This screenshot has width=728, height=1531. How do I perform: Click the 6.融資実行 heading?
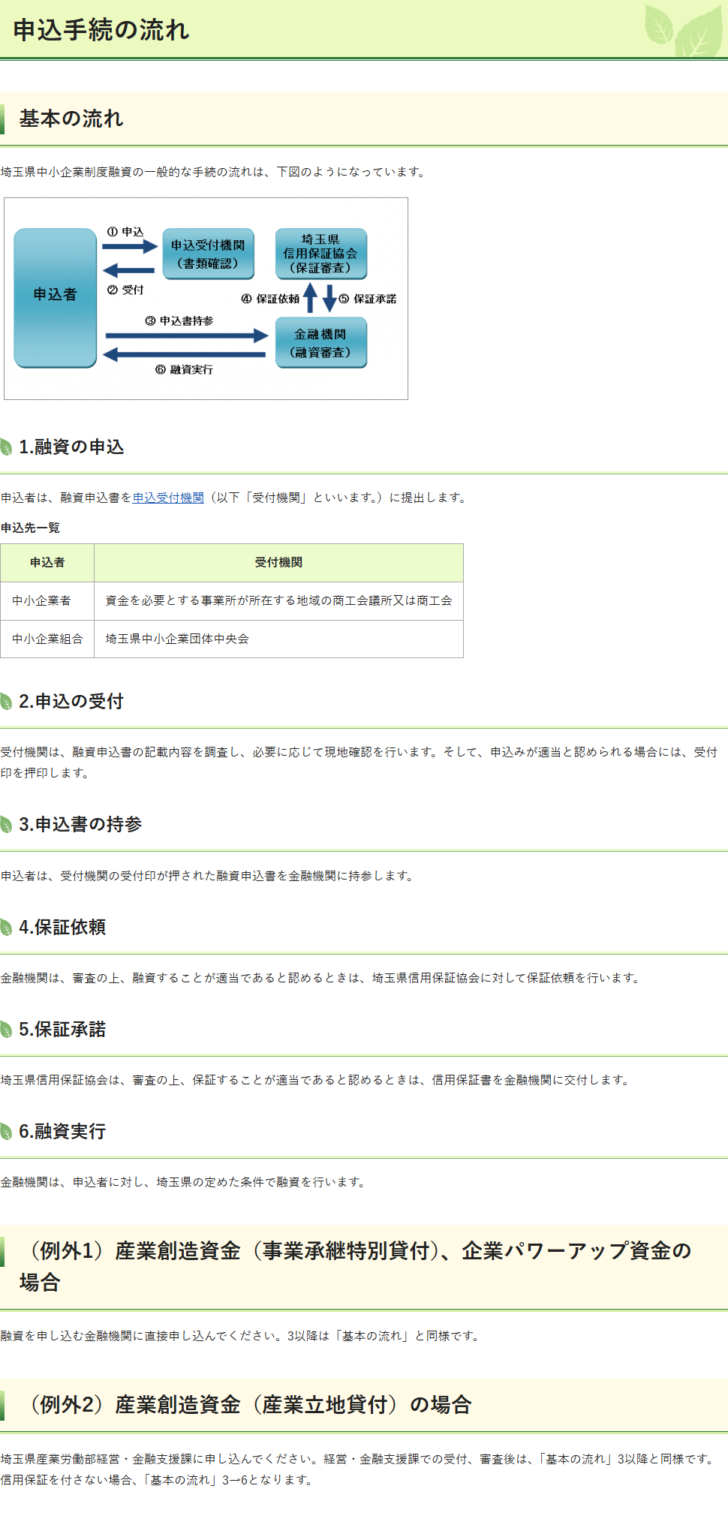click(x=63, y=1132)
